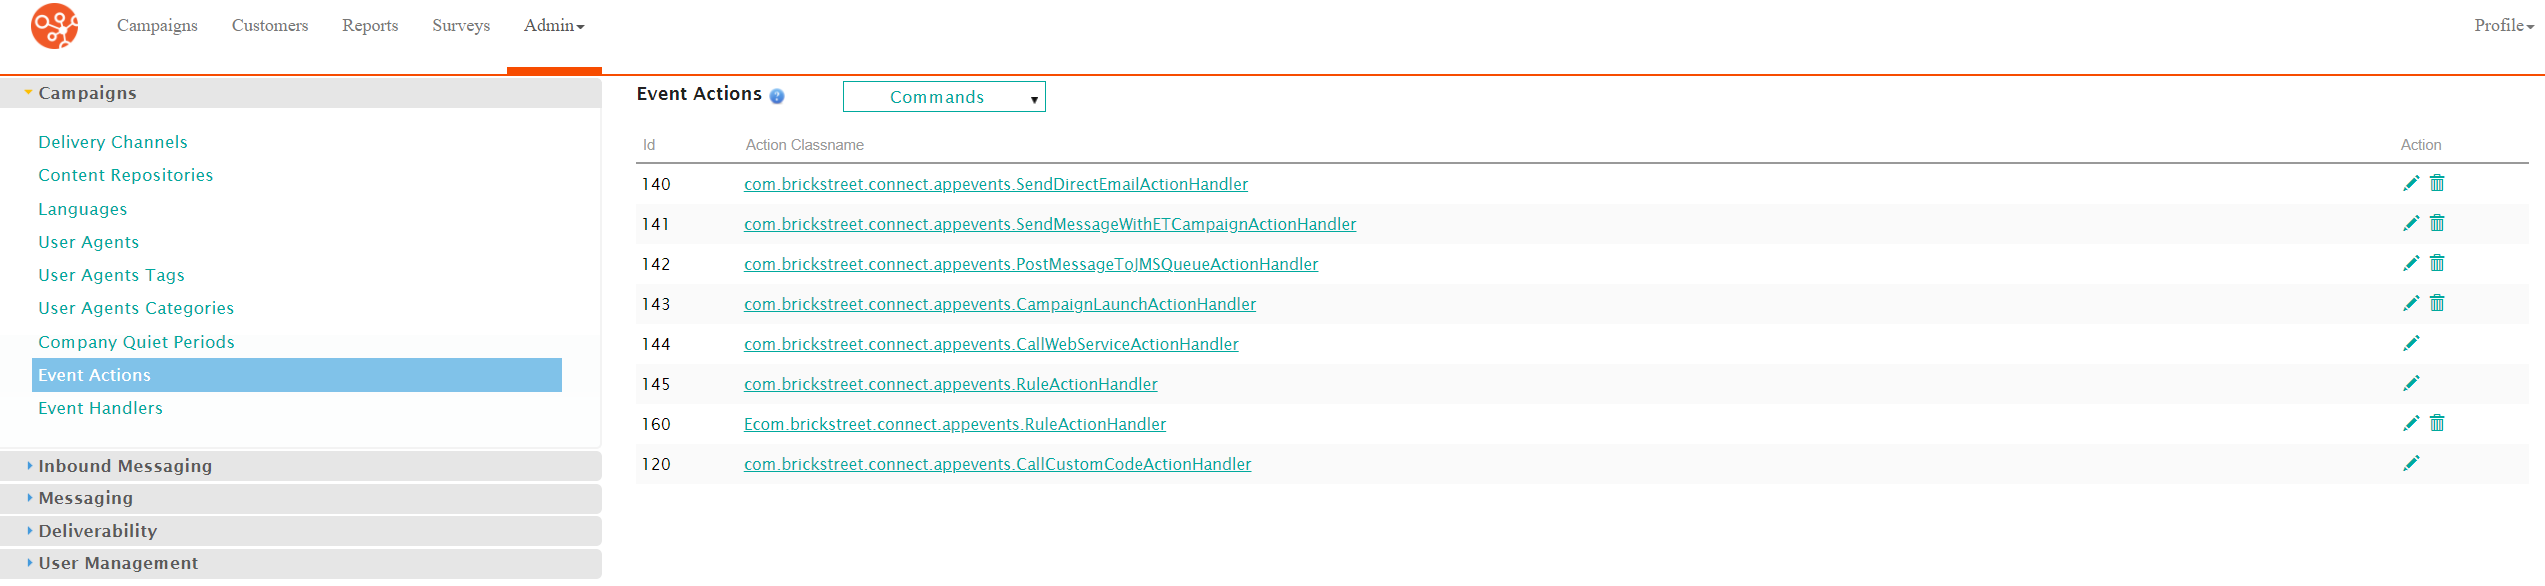Image resolution: width=2545 pixels, height=586 pixels.
Task: Go to Customers in top navigation
Action: [x=270, y=26]
